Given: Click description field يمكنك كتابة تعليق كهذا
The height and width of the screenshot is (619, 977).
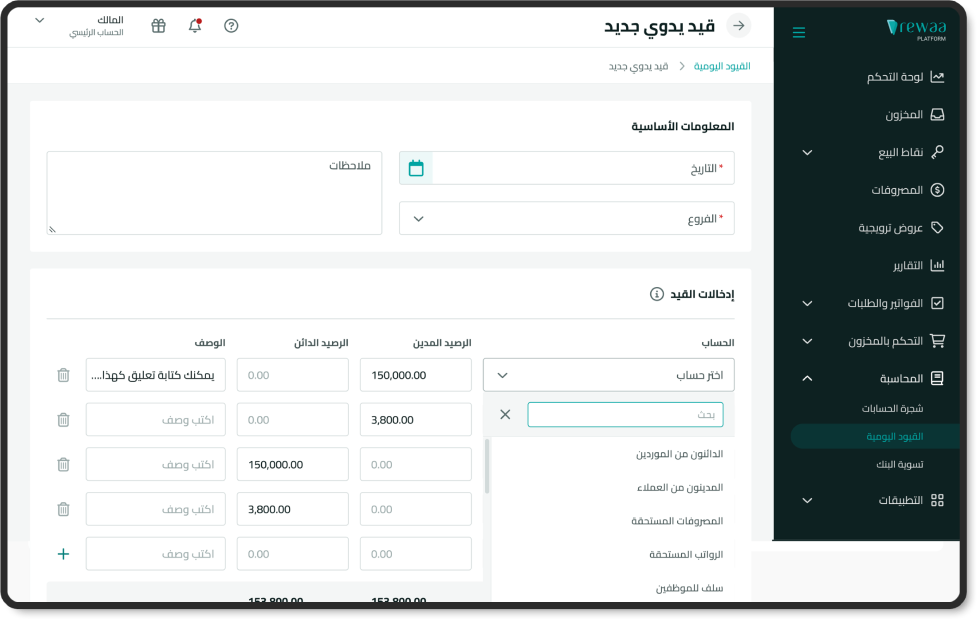Looking at the screenshot, I should 156,375.
